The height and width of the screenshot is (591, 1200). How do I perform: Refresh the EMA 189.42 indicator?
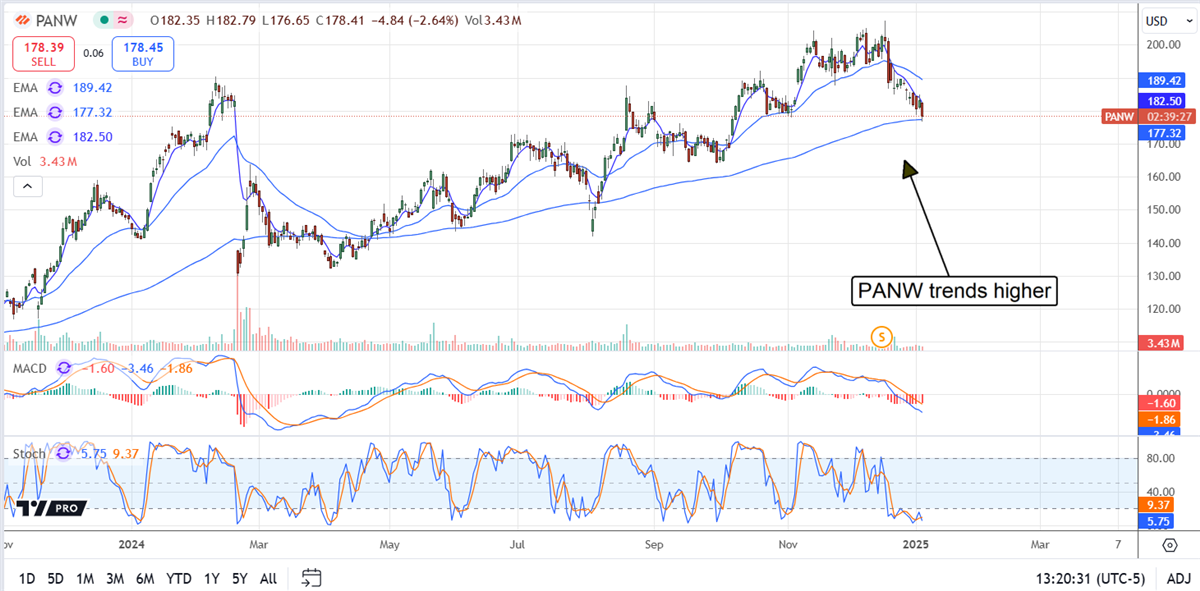coord(55,87)
